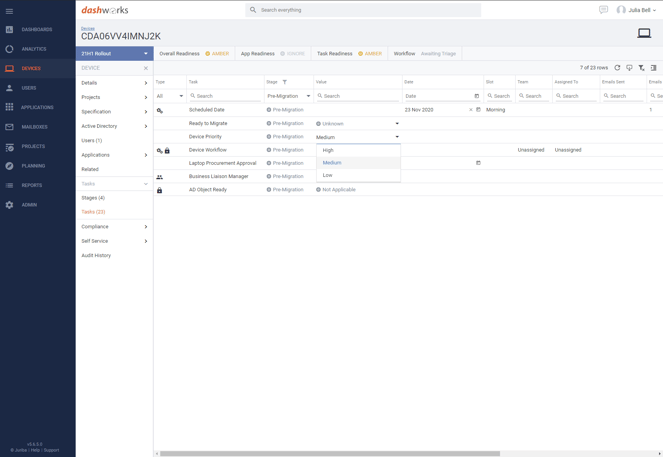Expand the Projects panel item
This screenshot has height=457, width=663.
click(x=115, y=97)
